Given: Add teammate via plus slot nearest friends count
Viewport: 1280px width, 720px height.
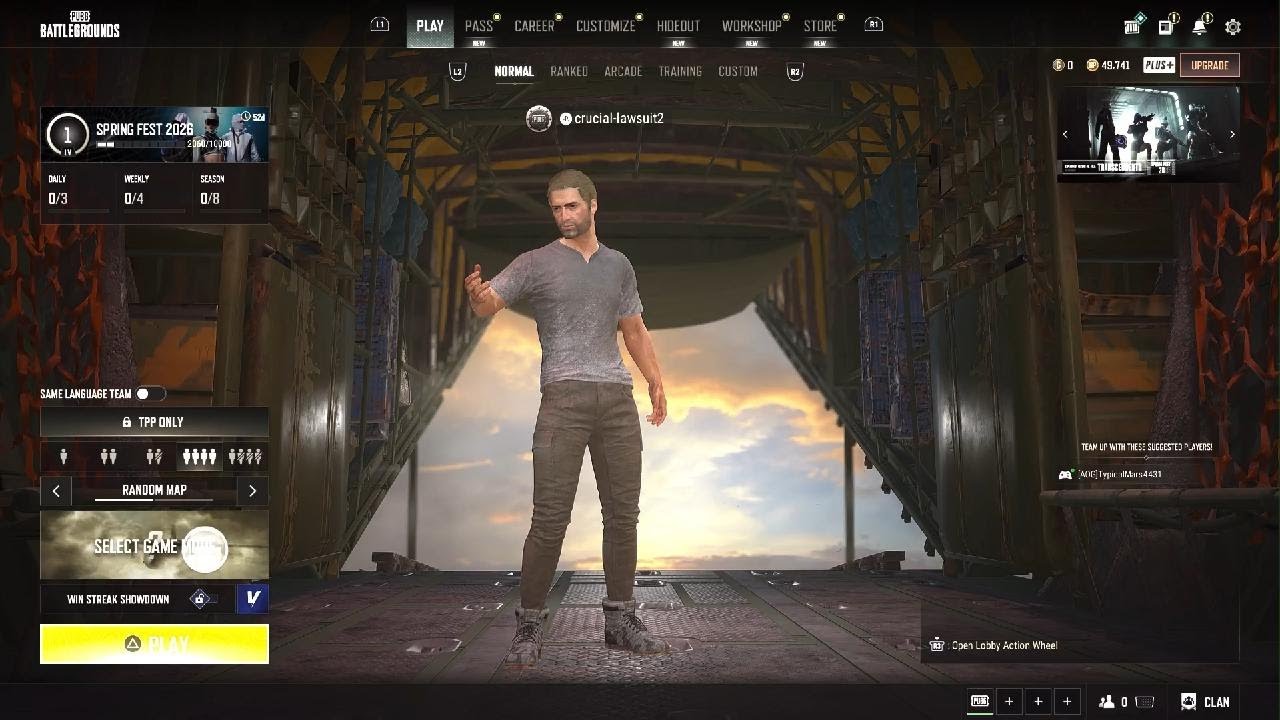Looking at the screenshot, I should (x=1067, y=702).
